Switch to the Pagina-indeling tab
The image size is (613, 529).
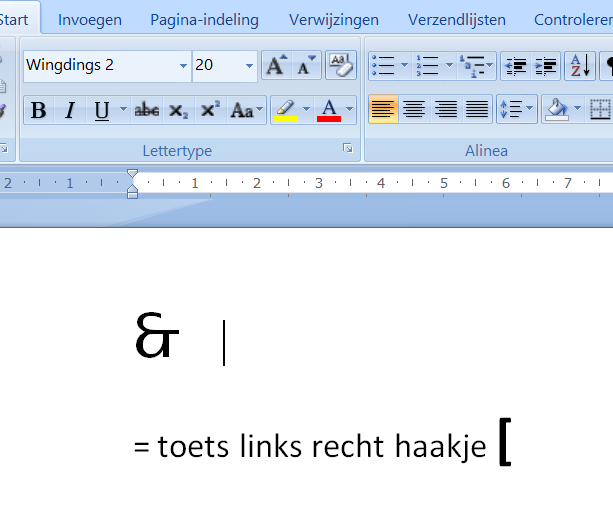click(204, 20)
